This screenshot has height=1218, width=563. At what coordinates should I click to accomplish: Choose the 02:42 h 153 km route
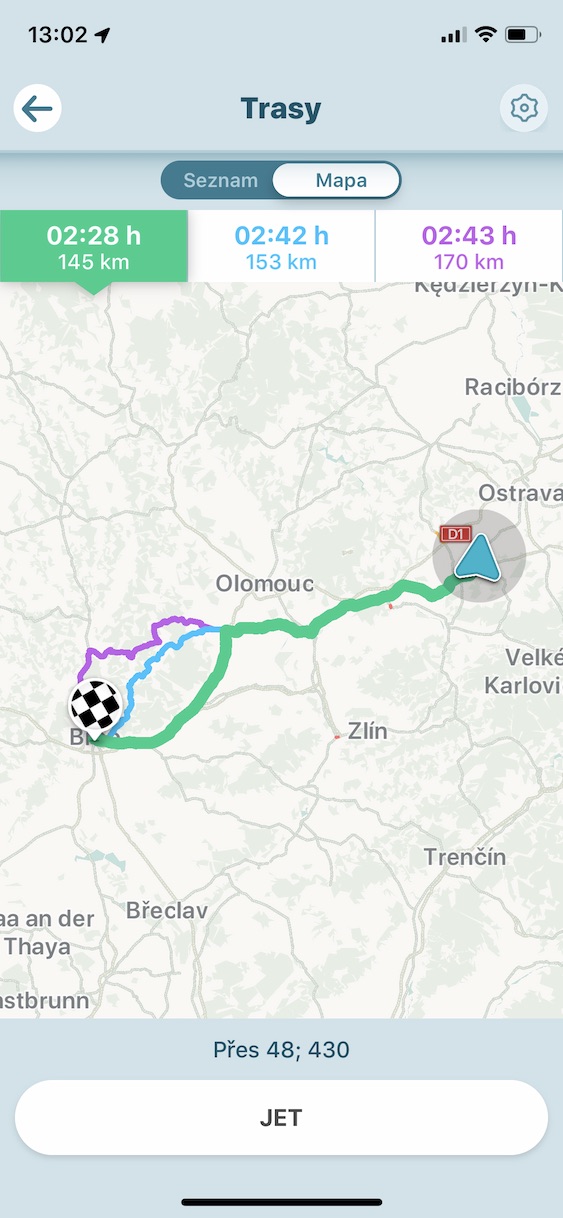point(281,246)
